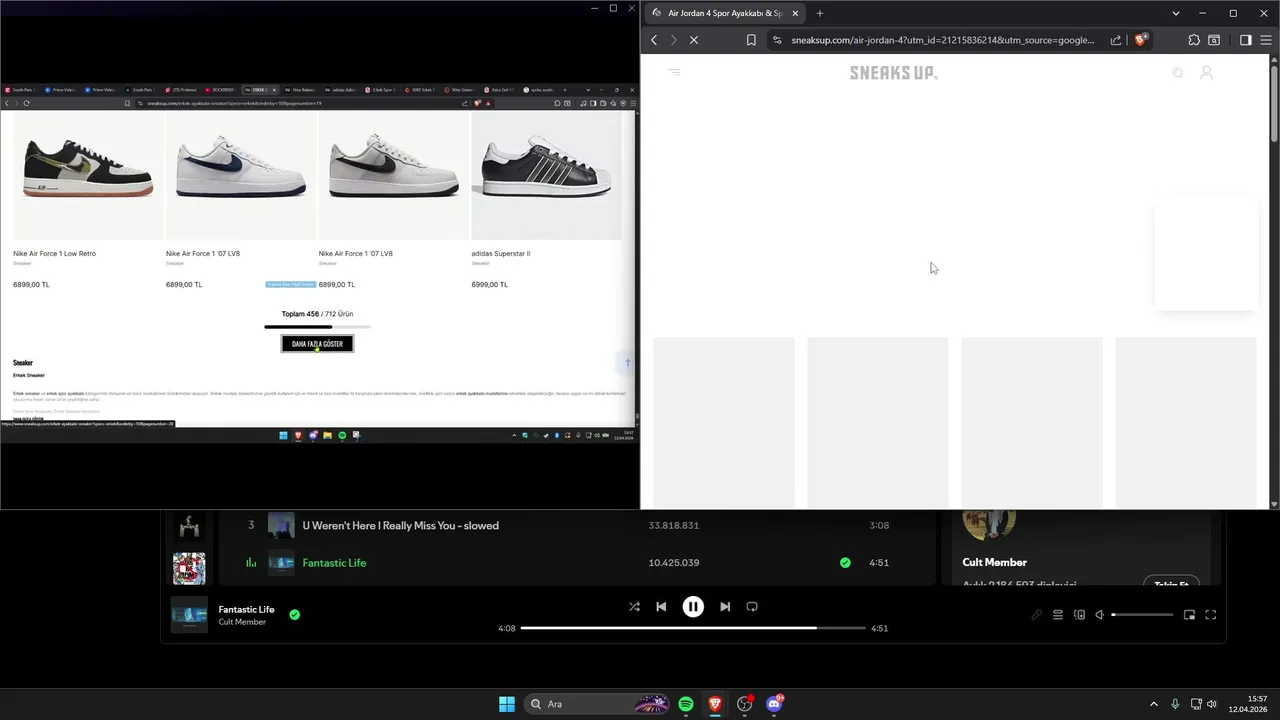This screenshot has height=720, width=1280.
Task: Stop loading the Air Jordan 4 page
Action: (694, 40)
